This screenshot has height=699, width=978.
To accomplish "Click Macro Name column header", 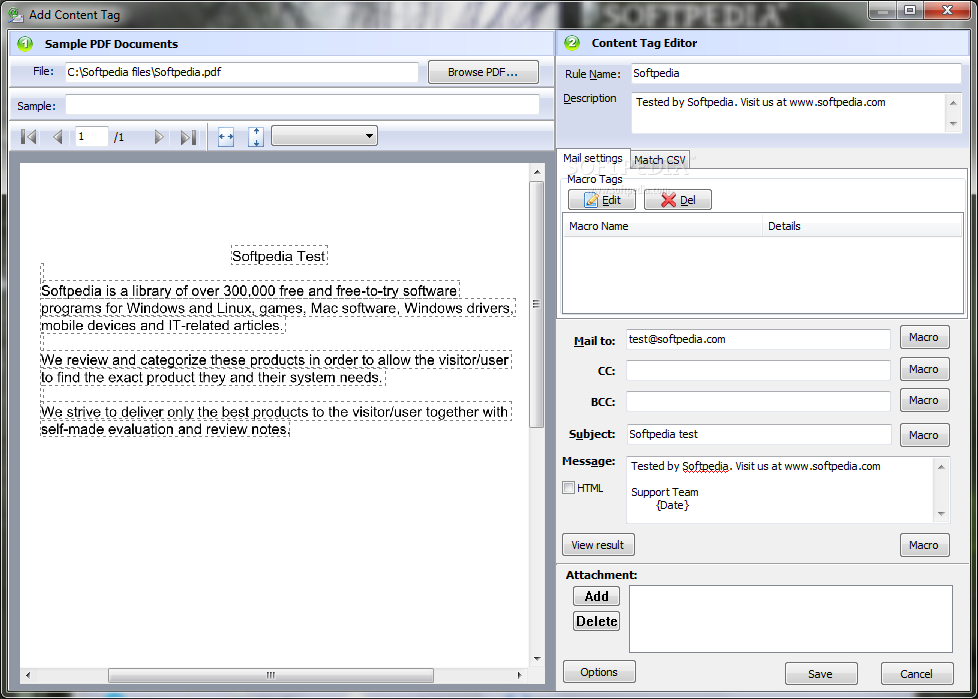I will (662, 226).
